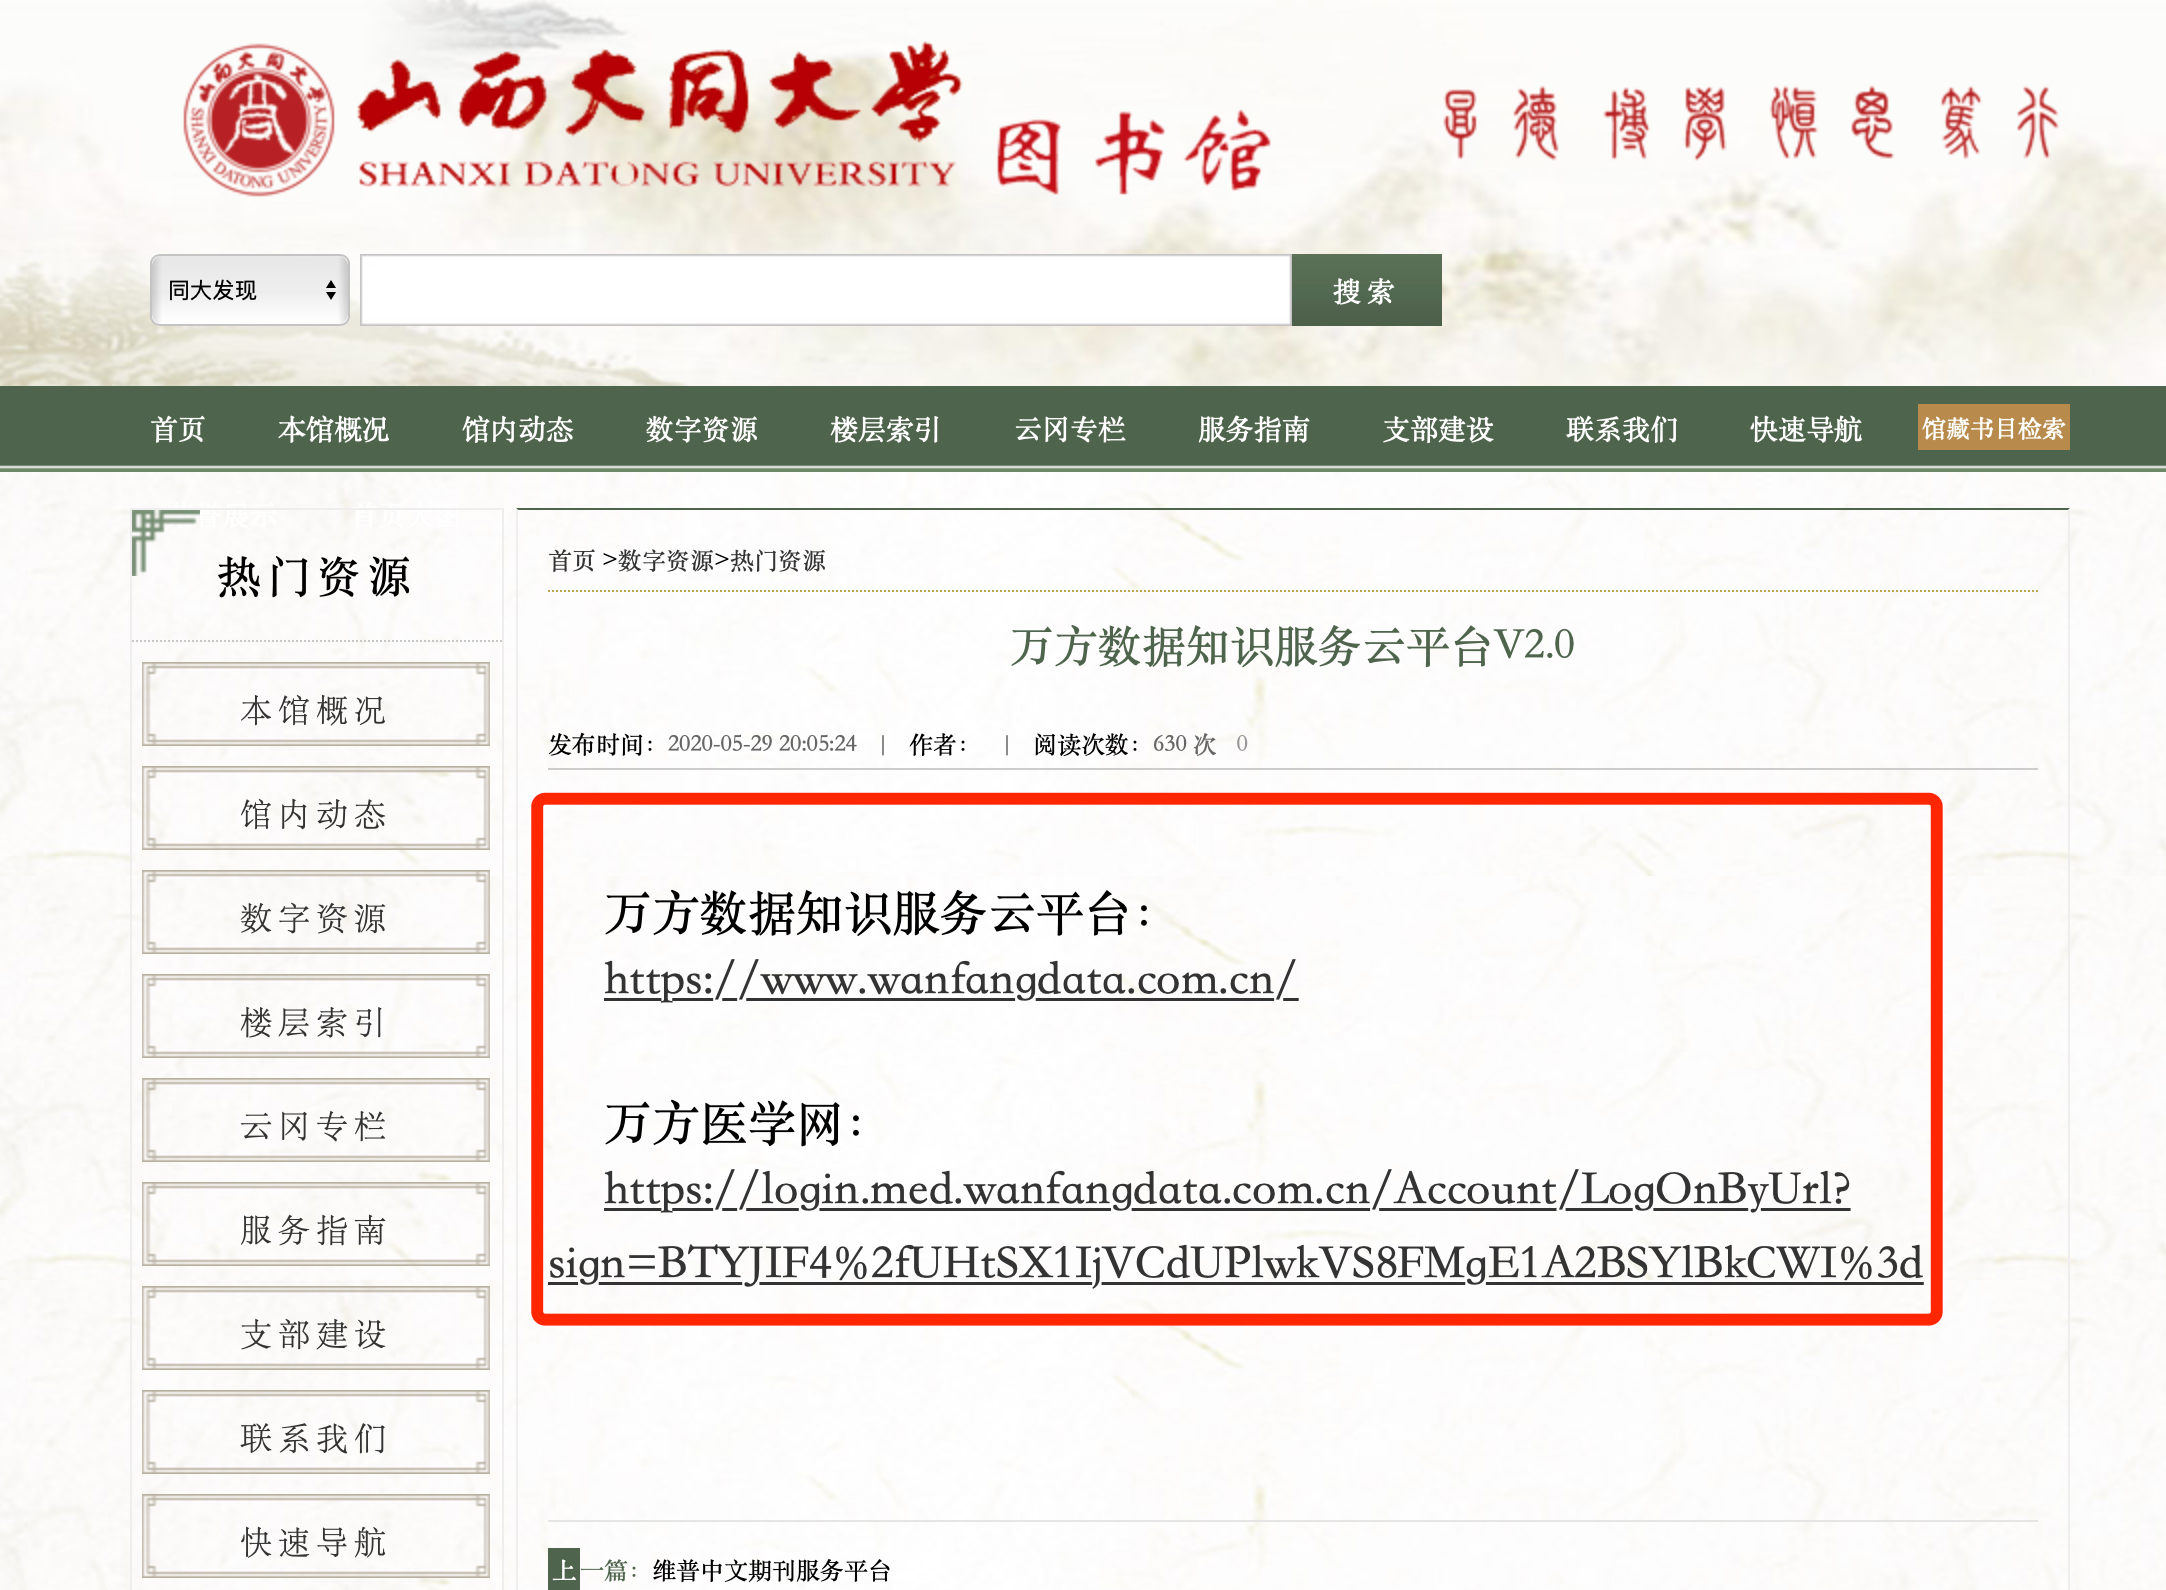The width and height of the screenshot is (2166, 1590).
Task: Click the 热门资源 sidebar heading
Action: click(x=314, y=577)
